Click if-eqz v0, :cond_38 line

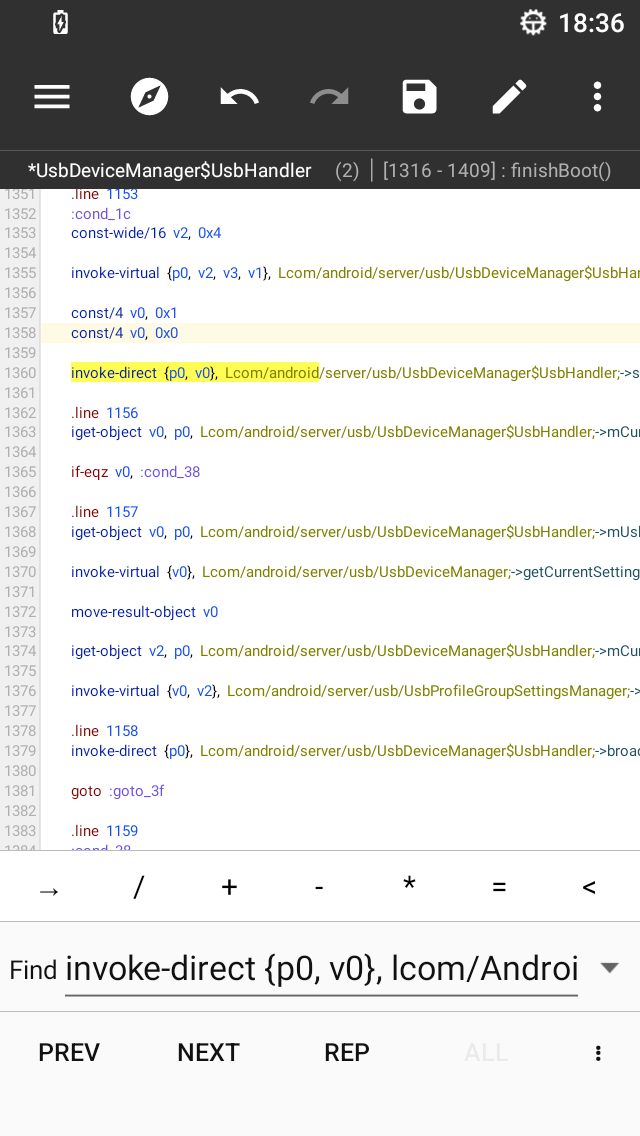point(135,472)
